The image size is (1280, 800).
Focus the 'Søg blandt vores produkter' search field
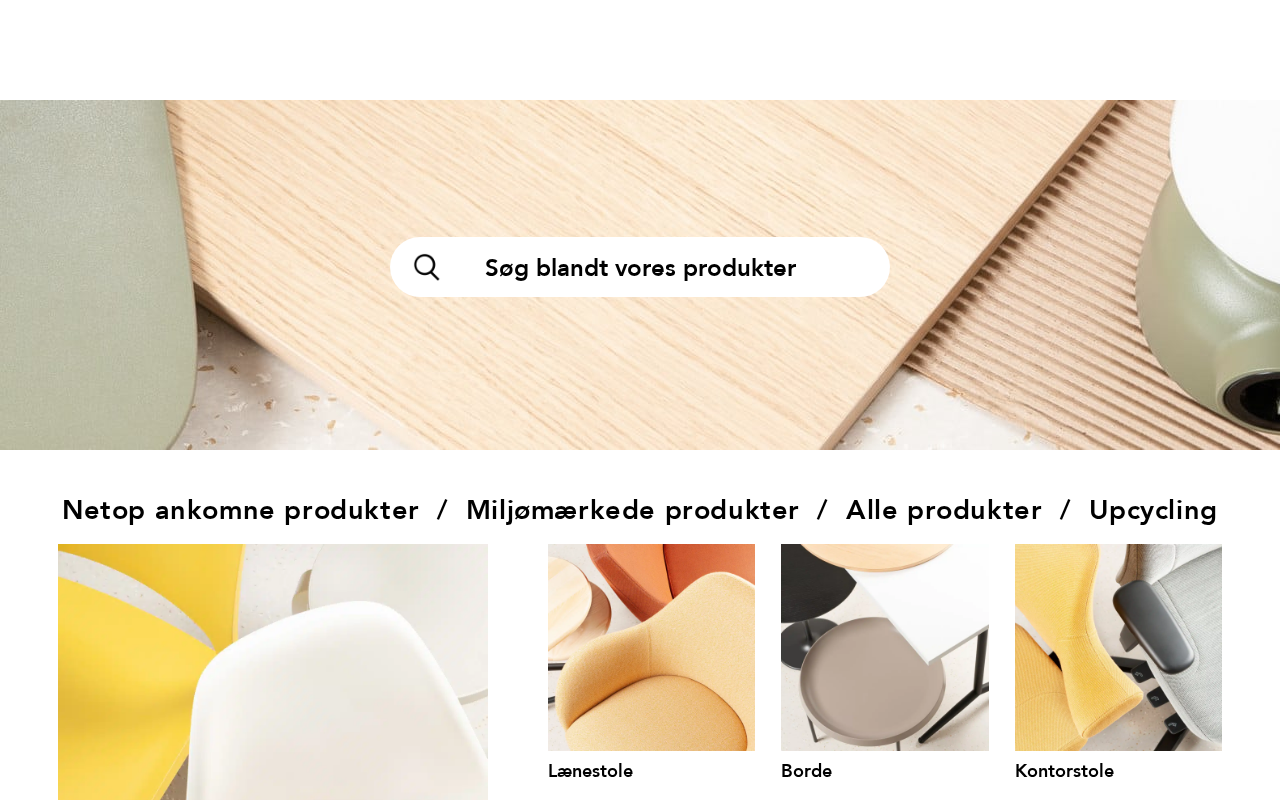(x=640, y=267)
